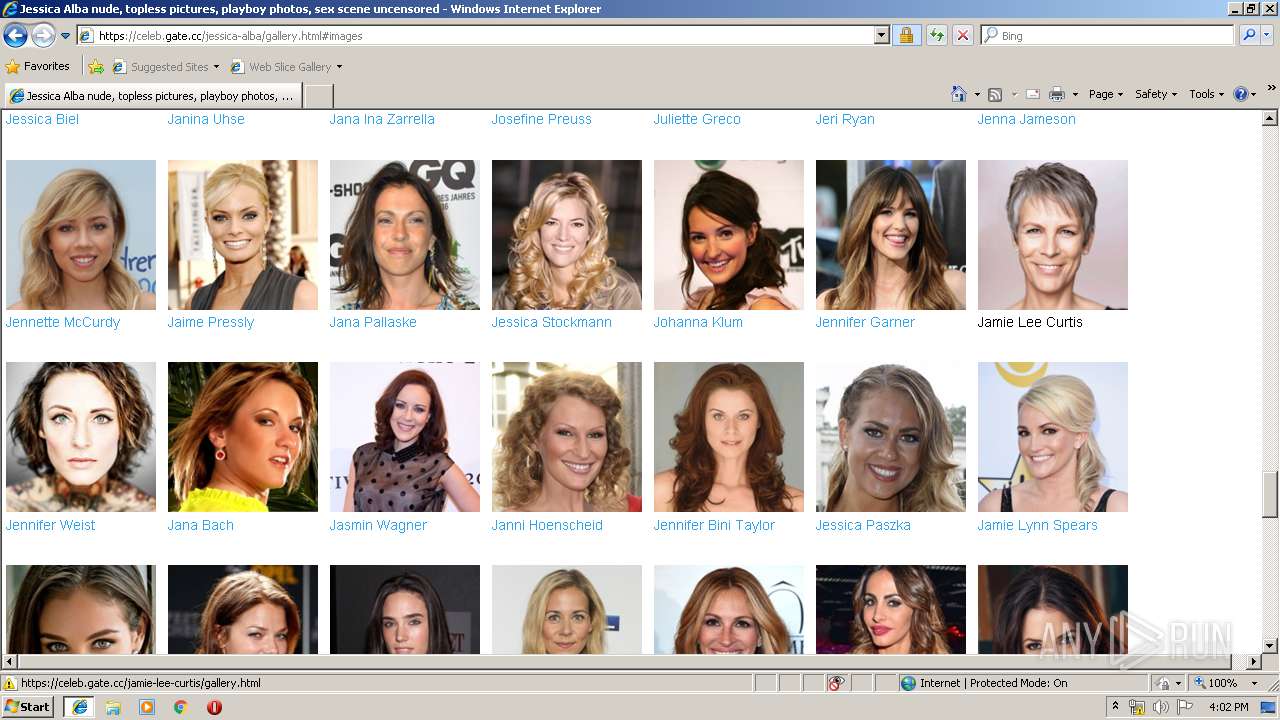The image size is (1280, 720).
Task: Click the popup blocker status bar icon
Action: pyautogui.click(x=836, y=683)
